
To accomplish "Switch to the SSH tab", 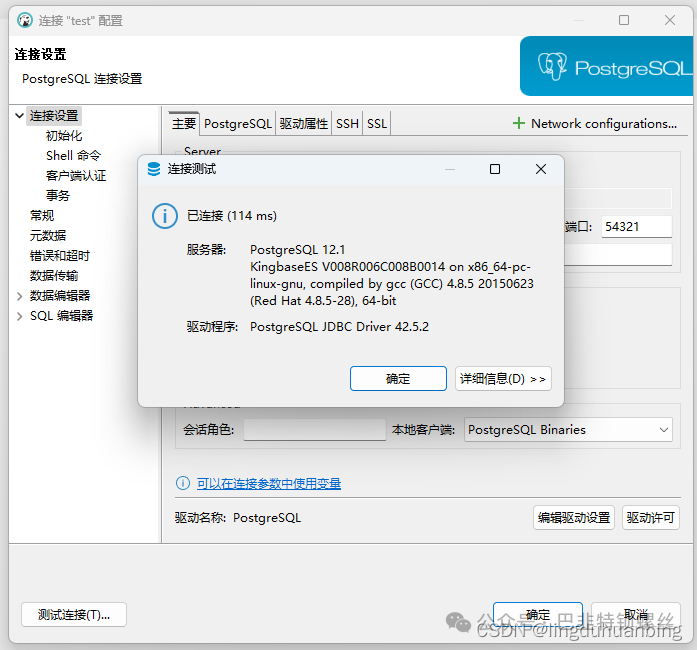I will click(x=347, y=124).
